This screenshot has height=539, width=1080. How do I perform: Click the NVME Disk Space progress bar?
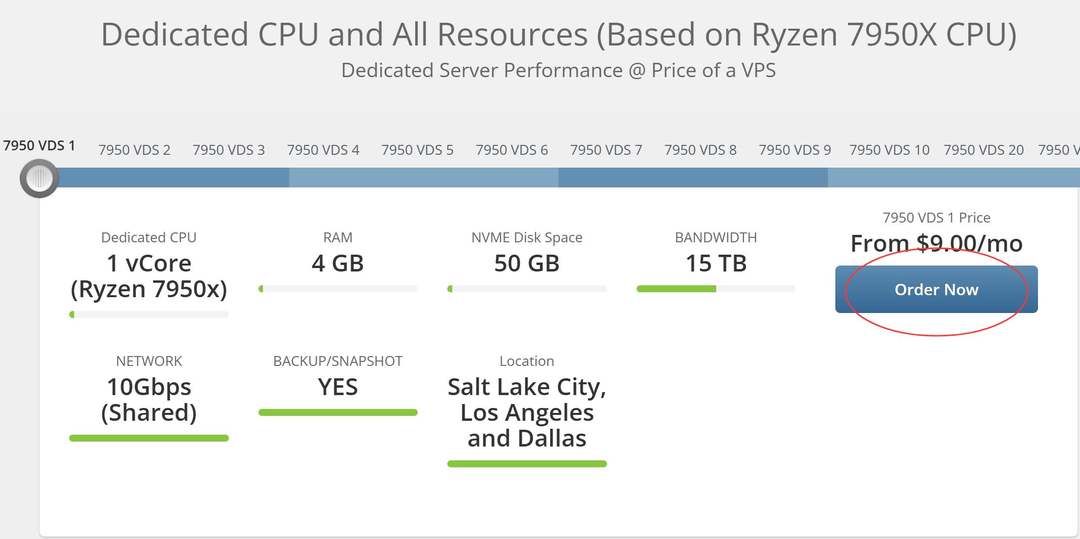tap(527, 289)
